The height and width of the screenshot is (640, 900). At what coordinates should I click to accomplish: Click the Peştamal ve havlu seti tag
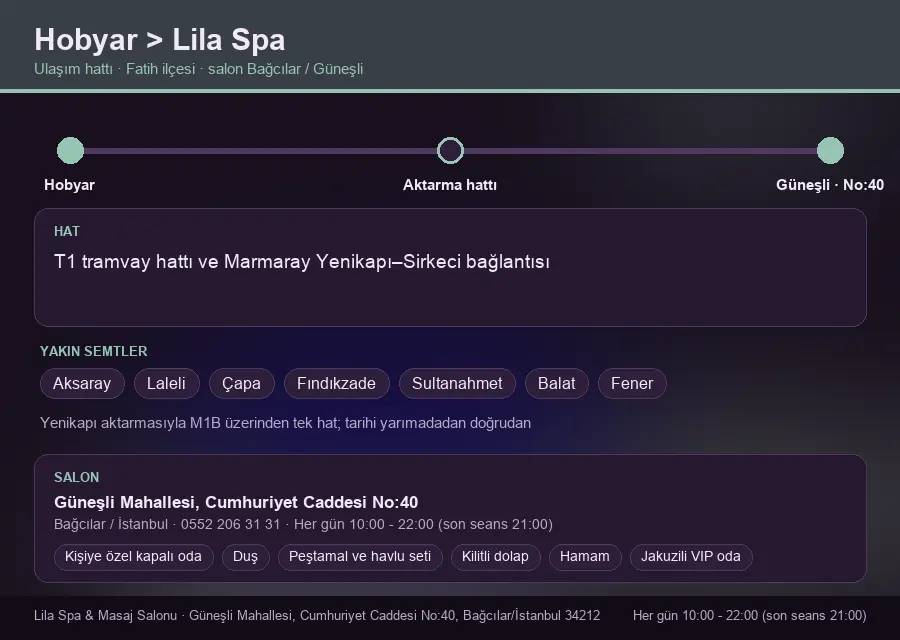(x=360, y=557)
